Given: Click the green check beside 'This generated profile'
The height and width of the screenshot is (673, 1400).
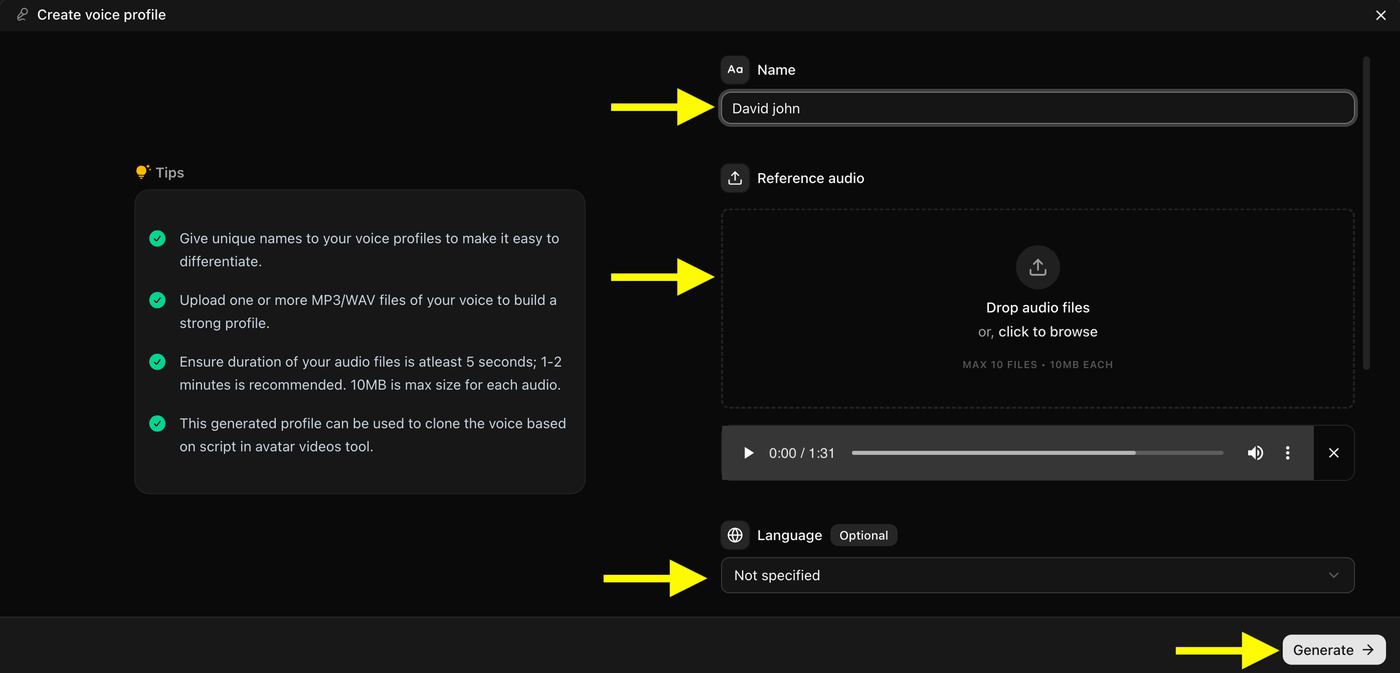Looking at the screenshot, I should (157, 424).
